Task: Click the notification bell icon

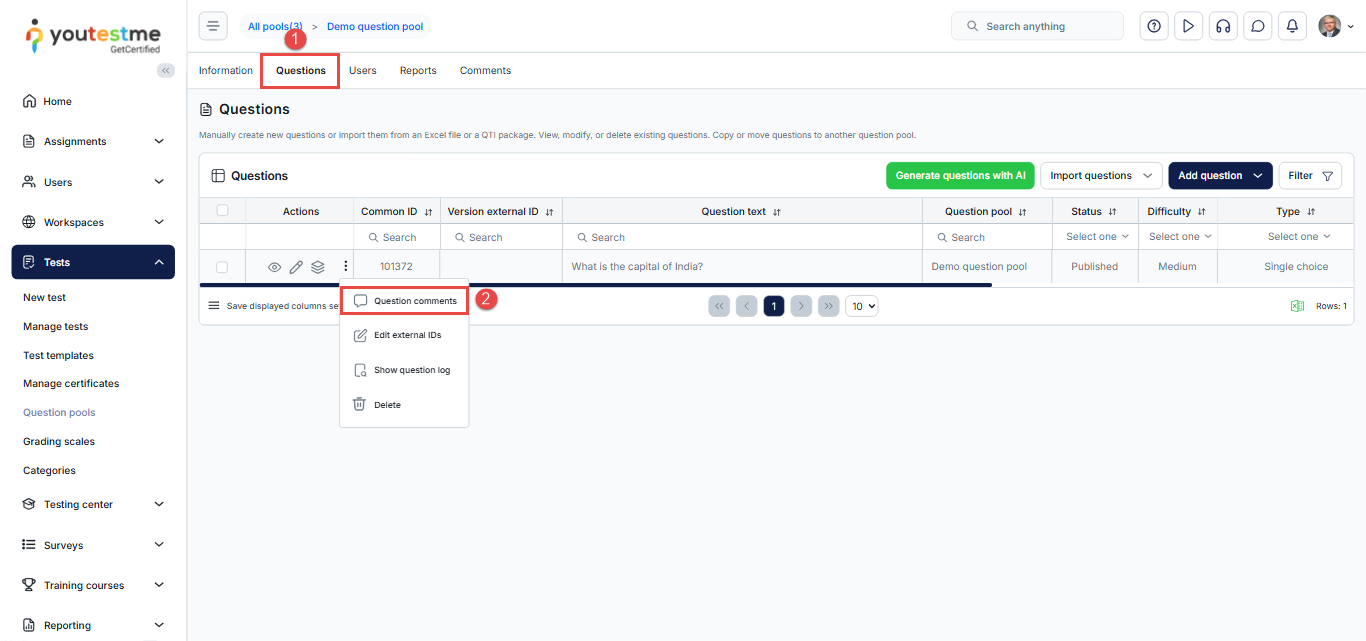Action: point(1292,26)
